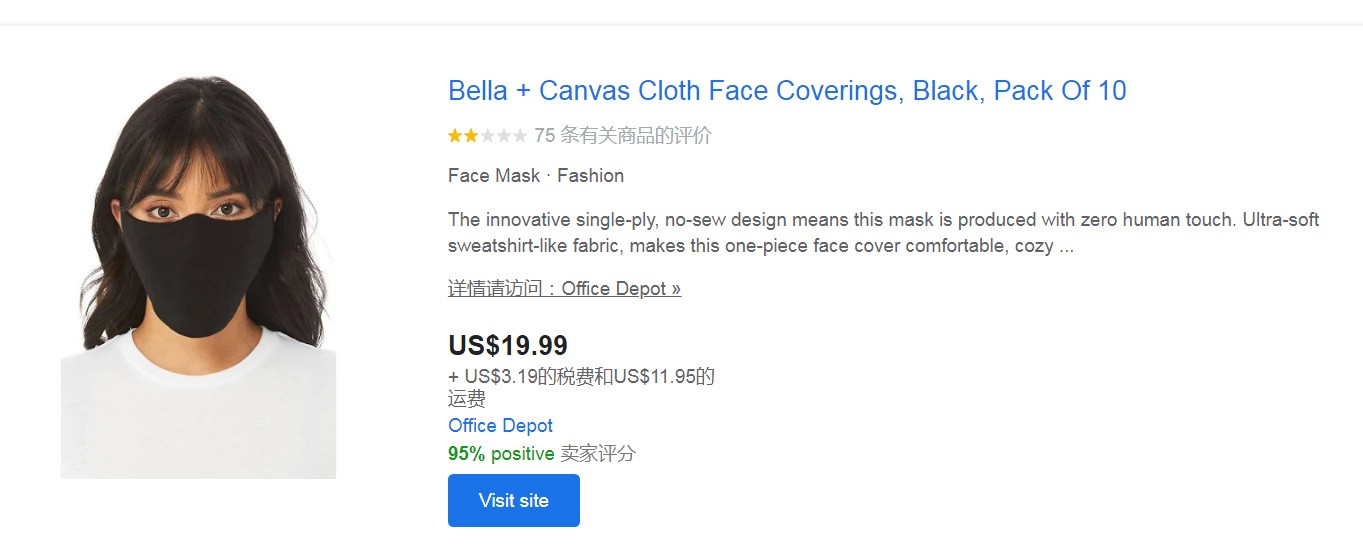Click the fifth gray rating star
The height and width of the screenshot is (549, 1363).
[519, 136]
